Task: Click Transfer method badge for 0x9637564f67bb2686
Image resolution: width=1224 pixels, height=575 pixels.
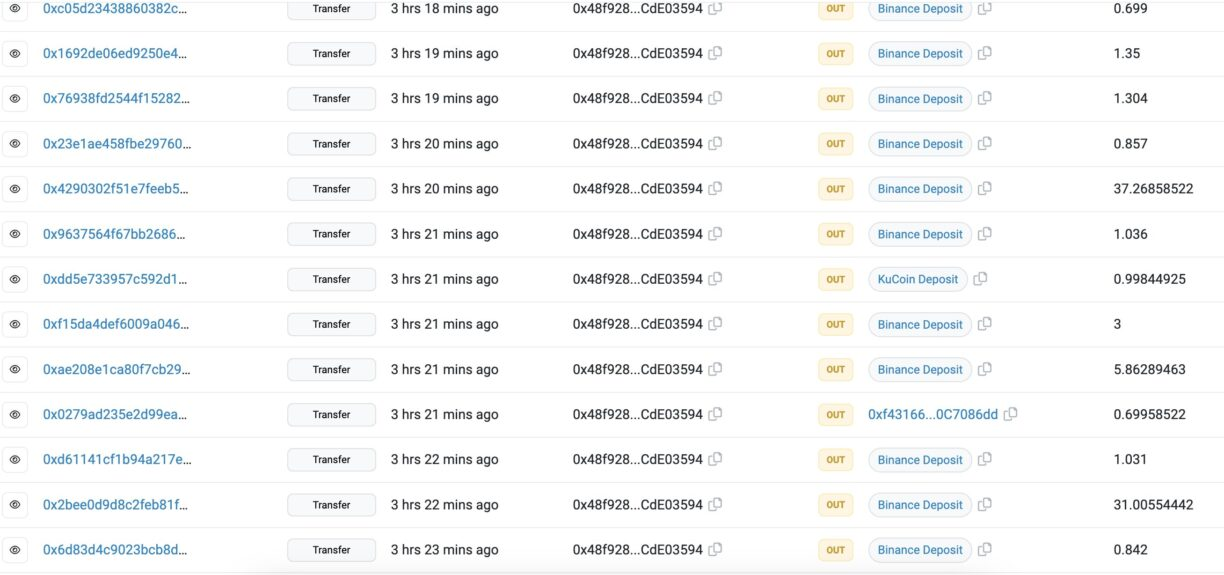Action: 331,234
